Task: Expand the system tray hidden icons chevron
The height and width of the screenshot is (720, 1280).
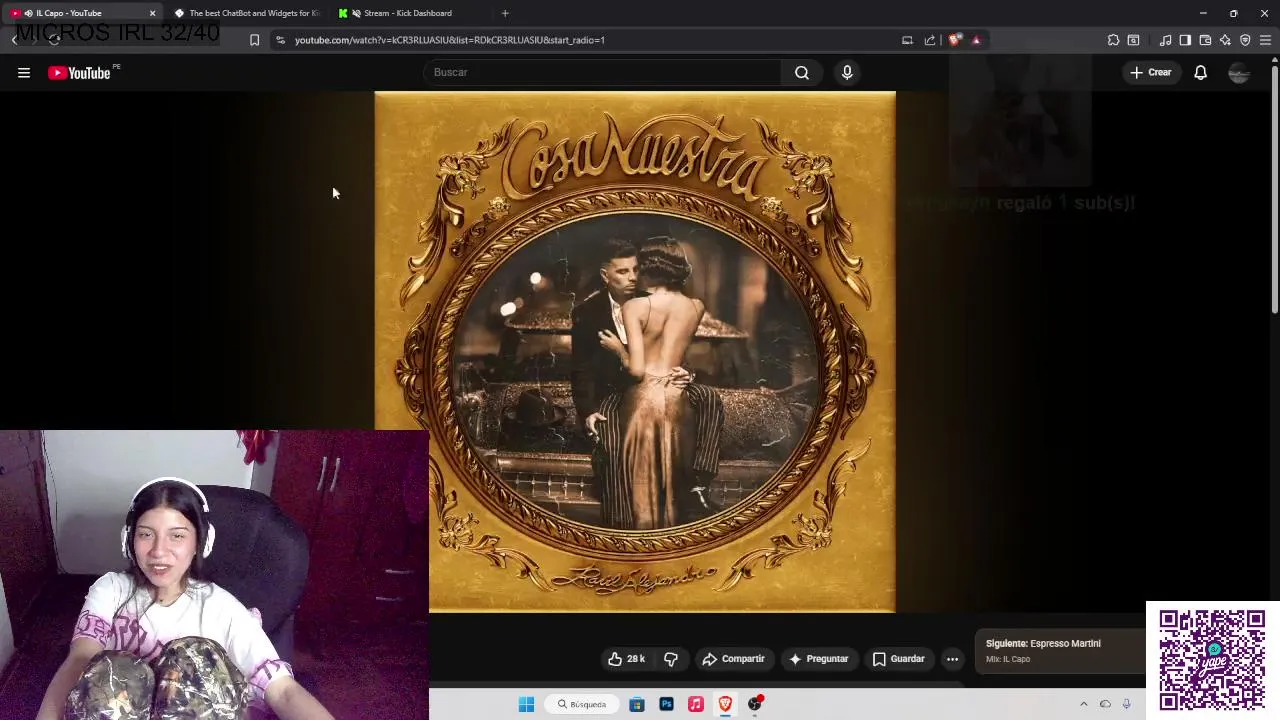Action: point(1083,704)
